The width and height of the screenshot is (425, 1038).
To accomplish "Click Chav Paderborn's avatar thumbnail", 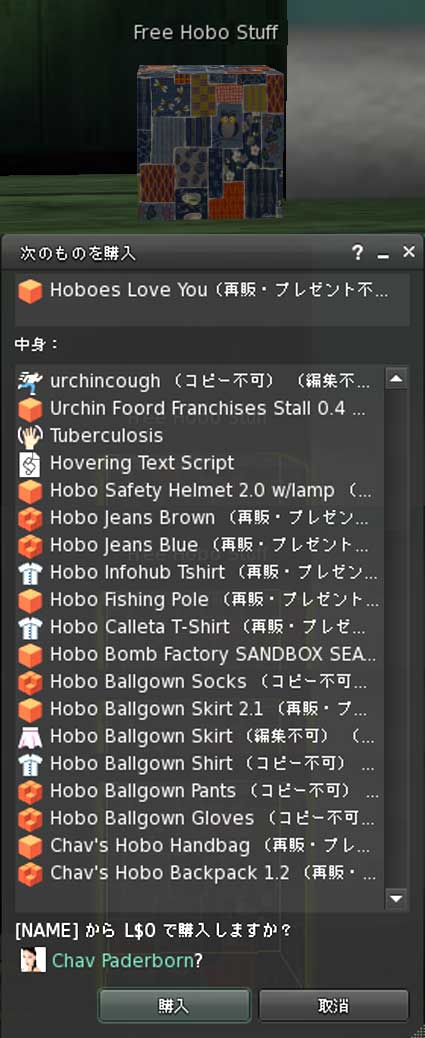I will coord(33,960).
